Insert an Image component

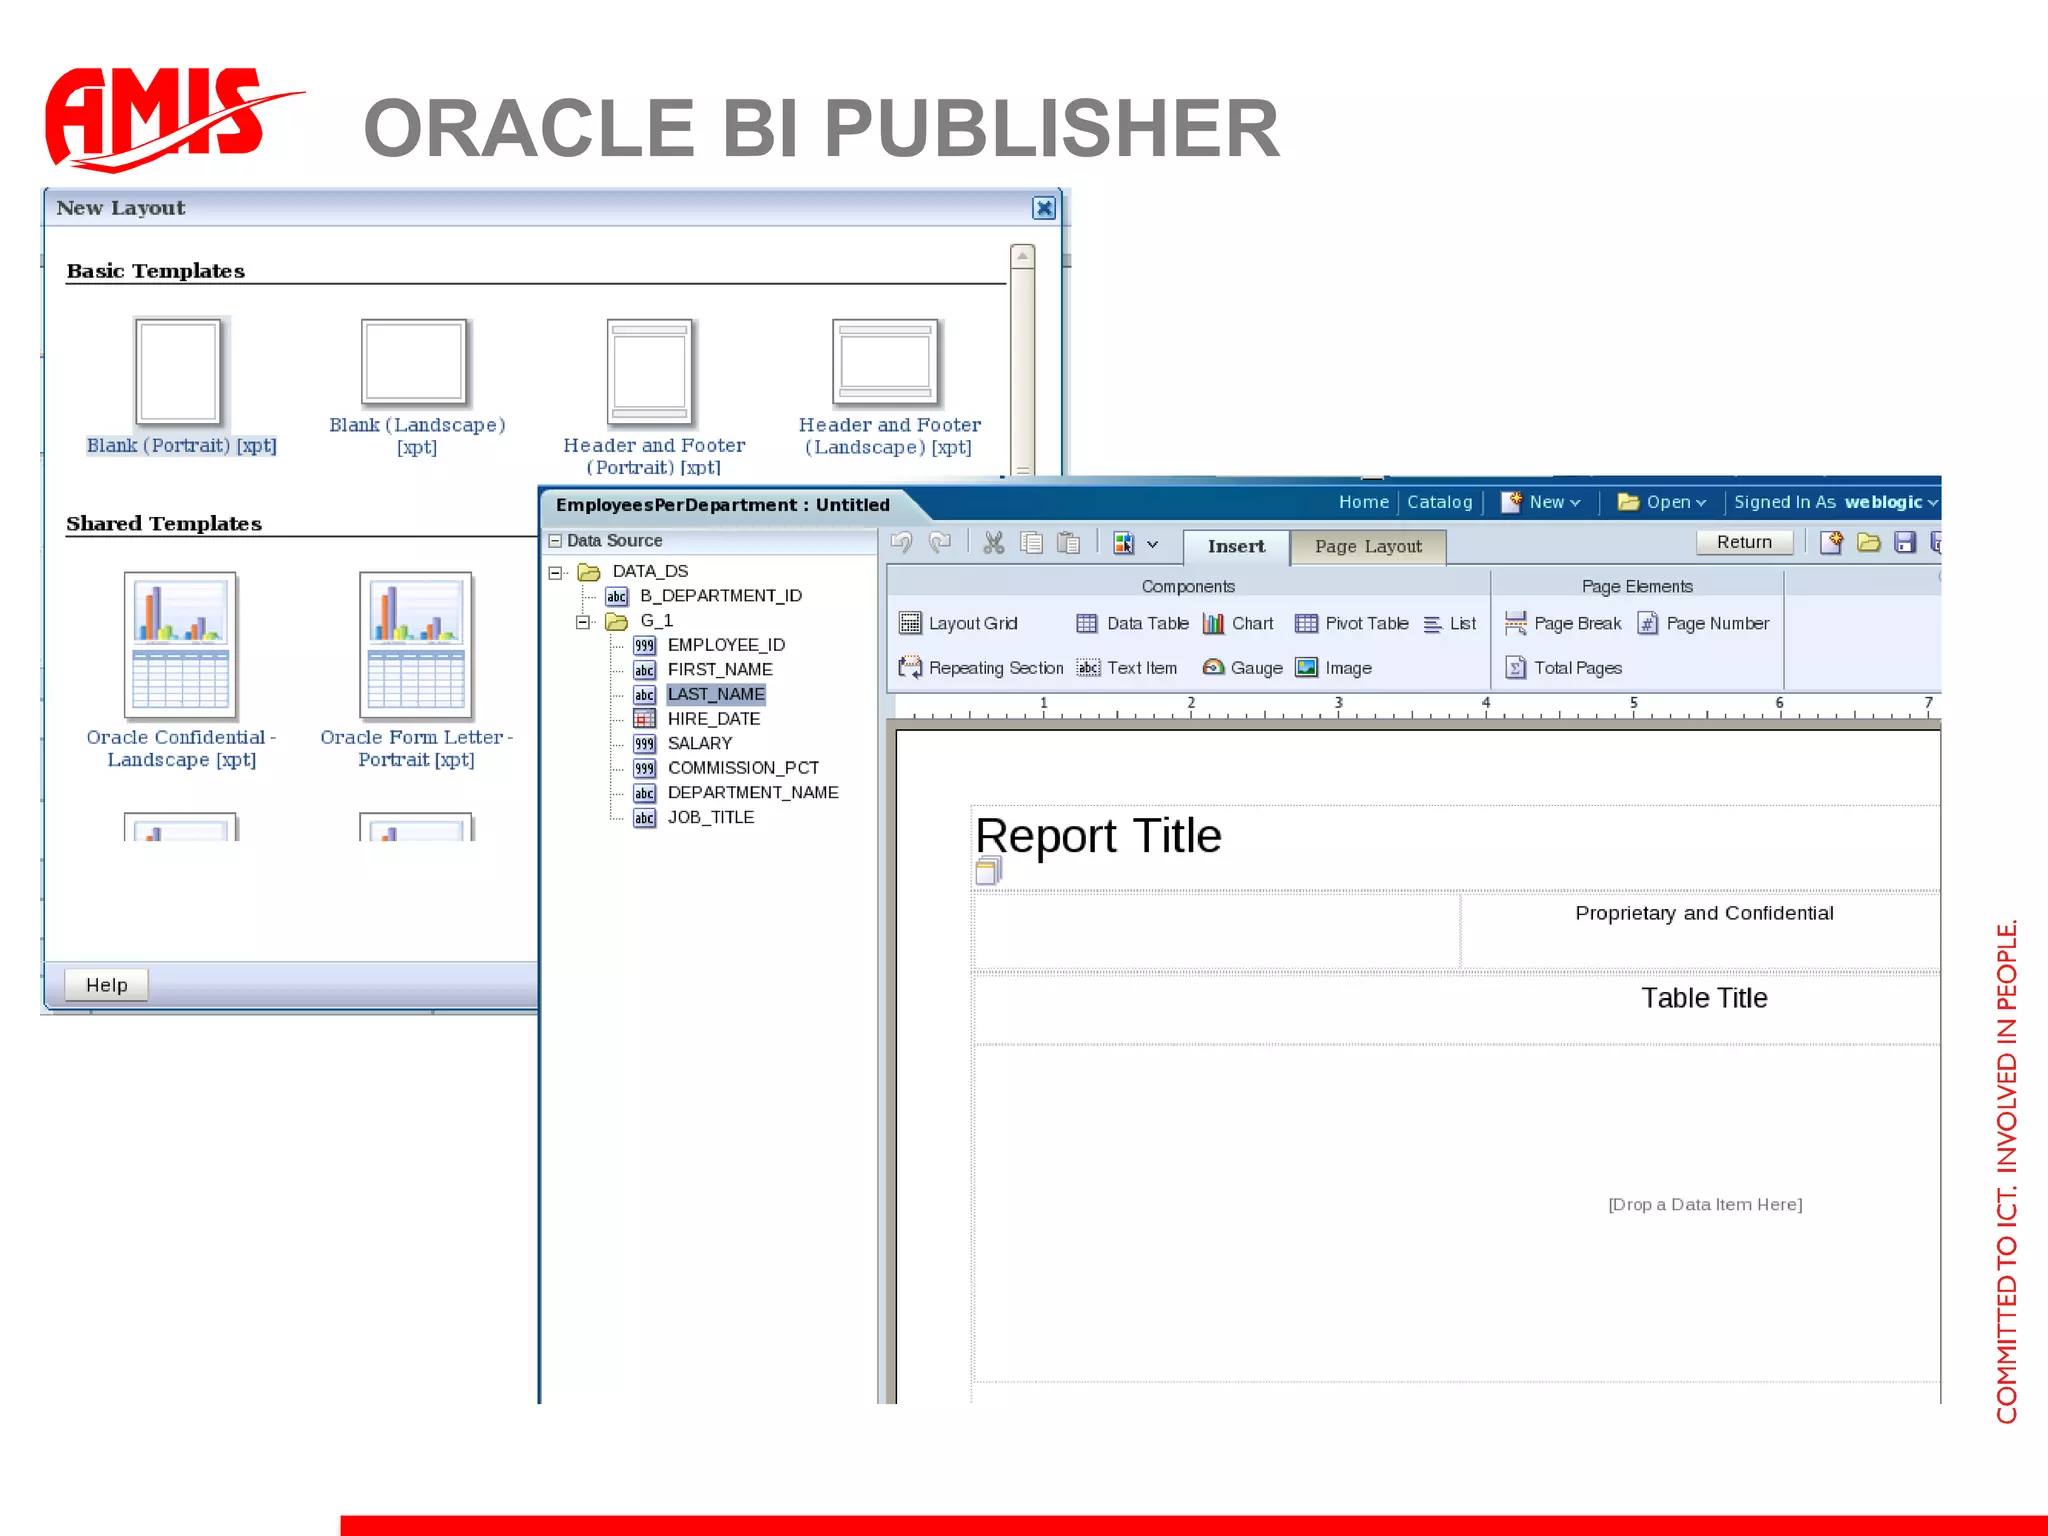(x=1333, y=667)
